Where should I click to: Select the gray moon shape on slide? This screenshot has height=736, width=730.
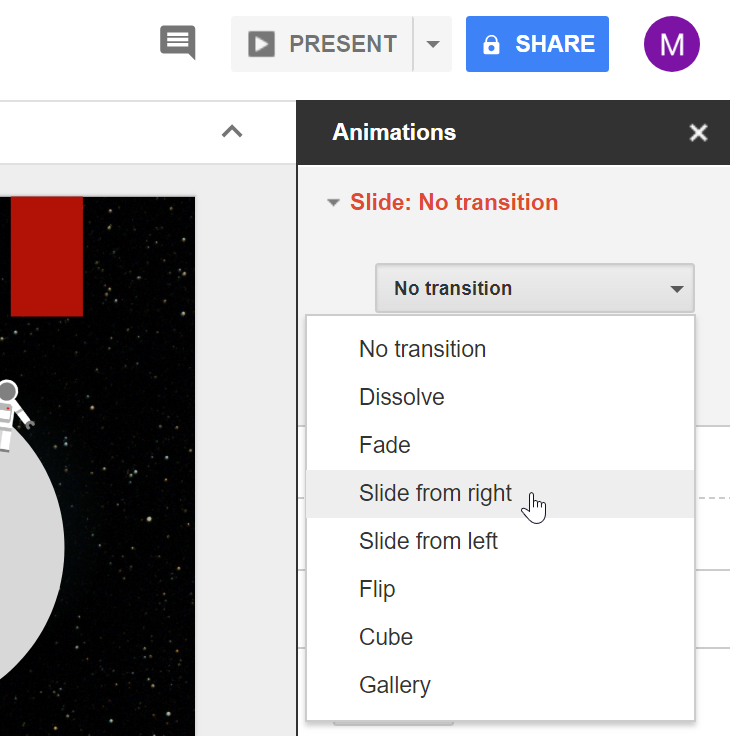pyautogui.click(x=28, y=554)
